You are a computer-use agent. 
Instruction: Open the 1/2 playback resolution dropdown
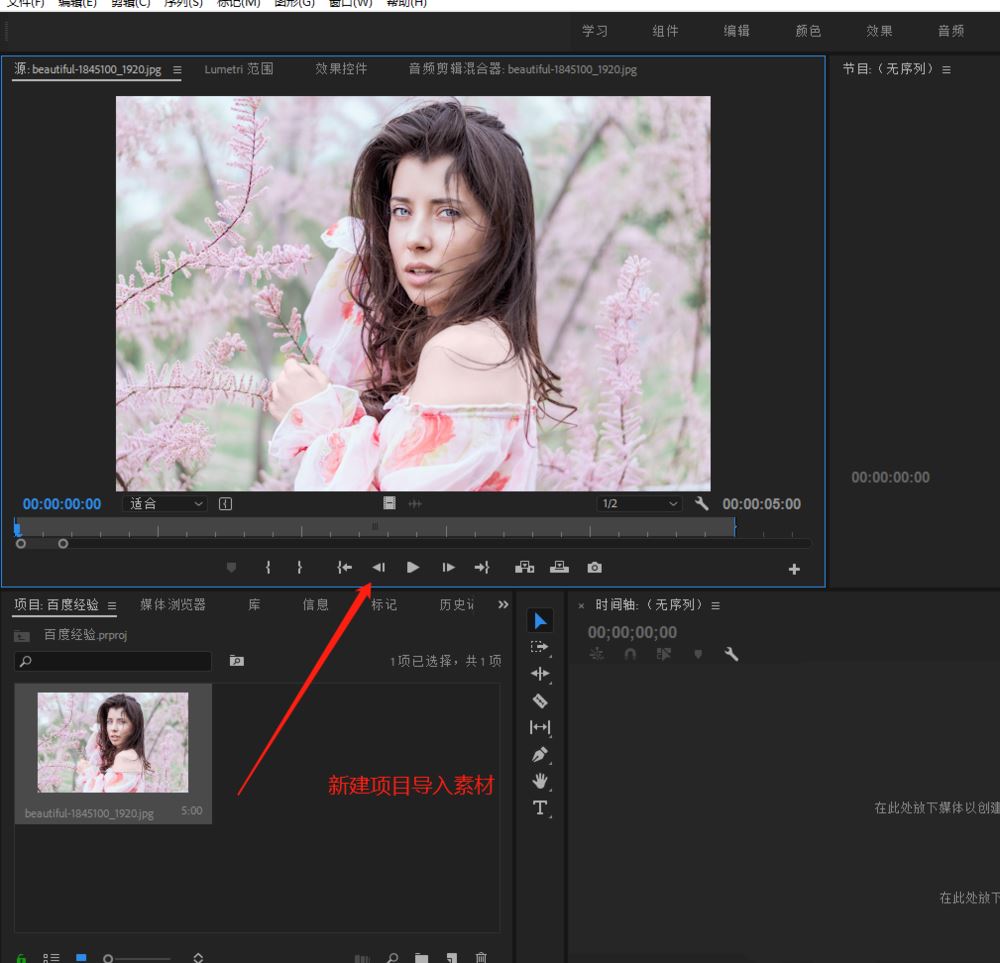(639, 504)
